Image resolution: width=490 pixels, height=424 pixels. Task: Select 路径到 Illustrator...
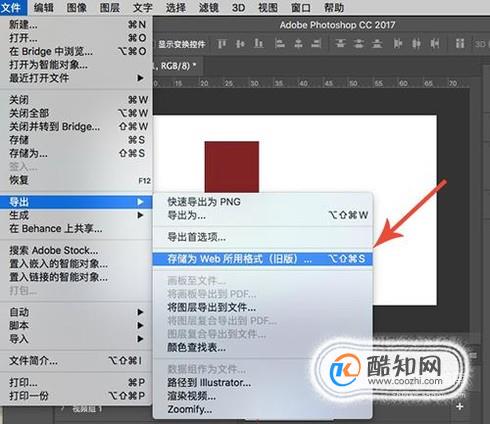(x=262, y=382)
